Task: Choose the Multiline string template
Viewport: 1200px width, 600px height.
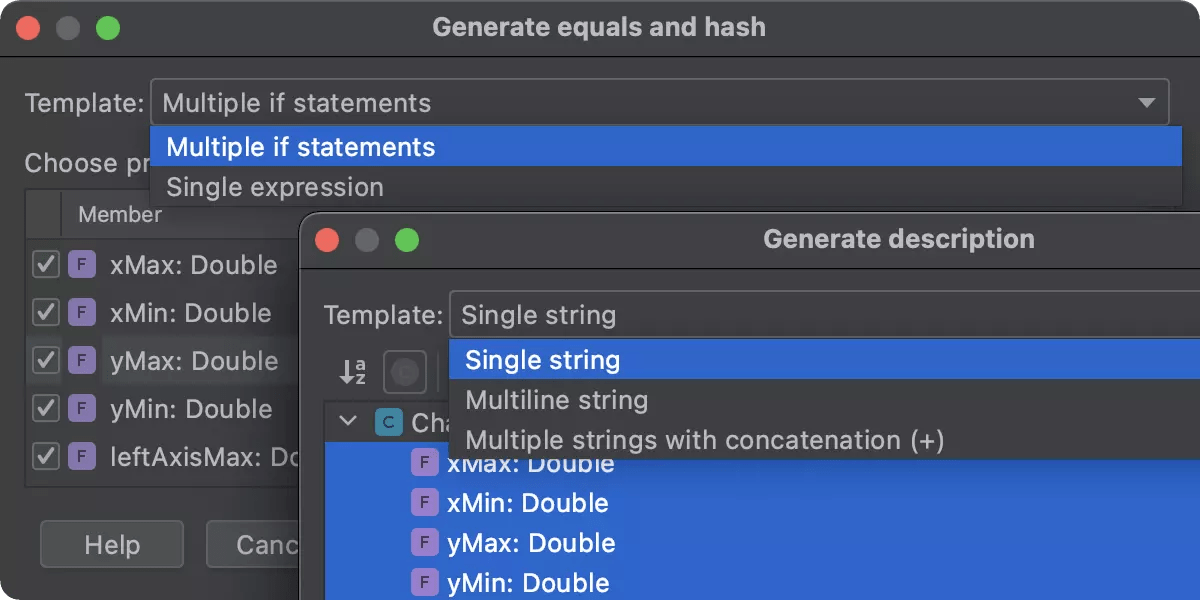Action: [556, 400]
